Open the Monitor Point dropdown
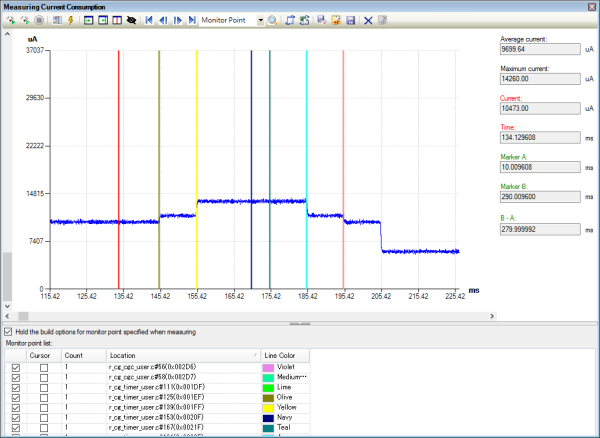Screen dimensions: 600x438 [259, 20]
